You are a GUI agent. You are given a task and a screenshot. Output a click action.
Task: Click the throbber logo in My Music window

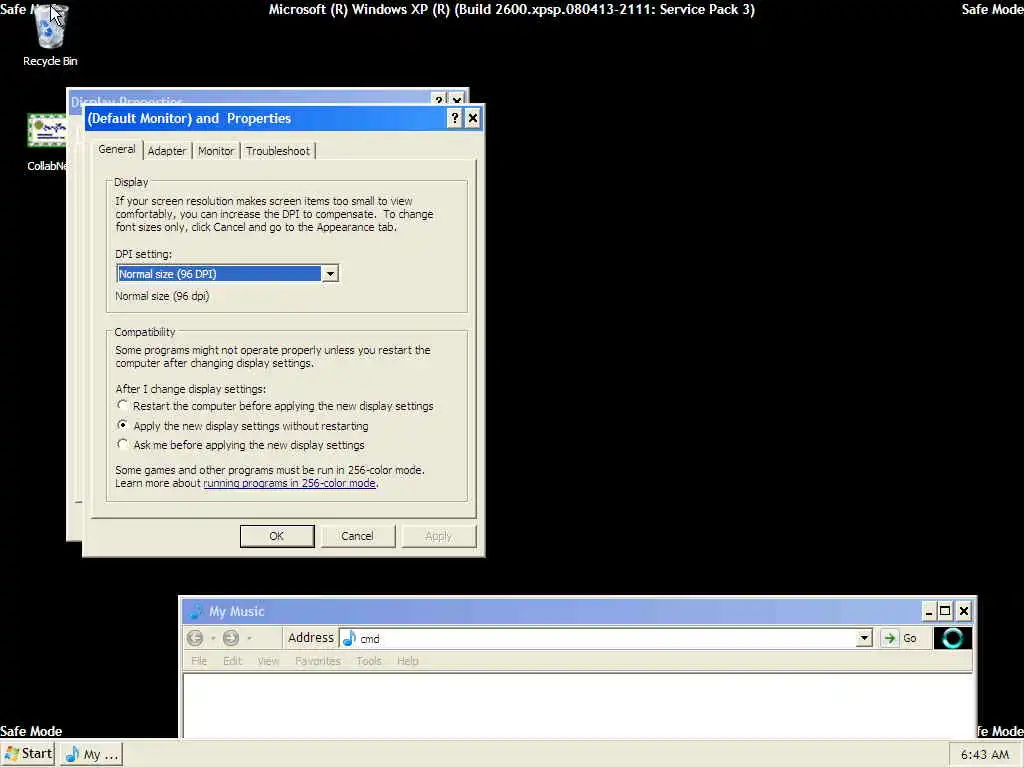[953, 638]
